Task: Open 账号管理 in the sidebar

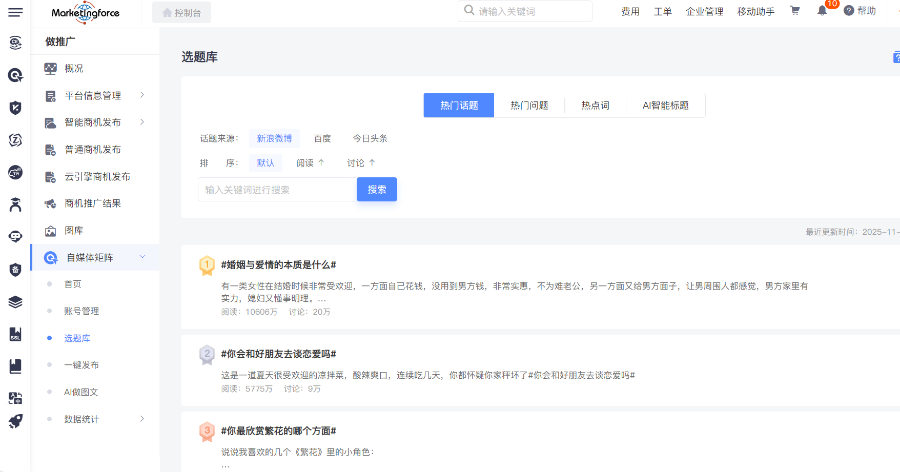Action: tap(81, 311)
